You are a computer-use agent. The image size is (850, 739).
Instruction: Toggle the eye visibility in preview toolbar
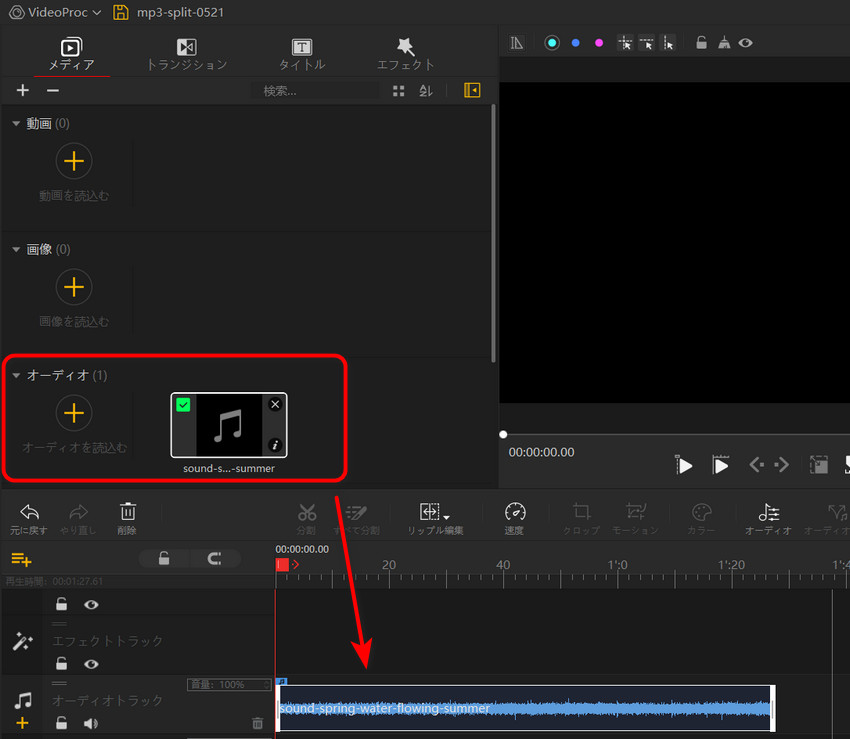coord(746,43)
